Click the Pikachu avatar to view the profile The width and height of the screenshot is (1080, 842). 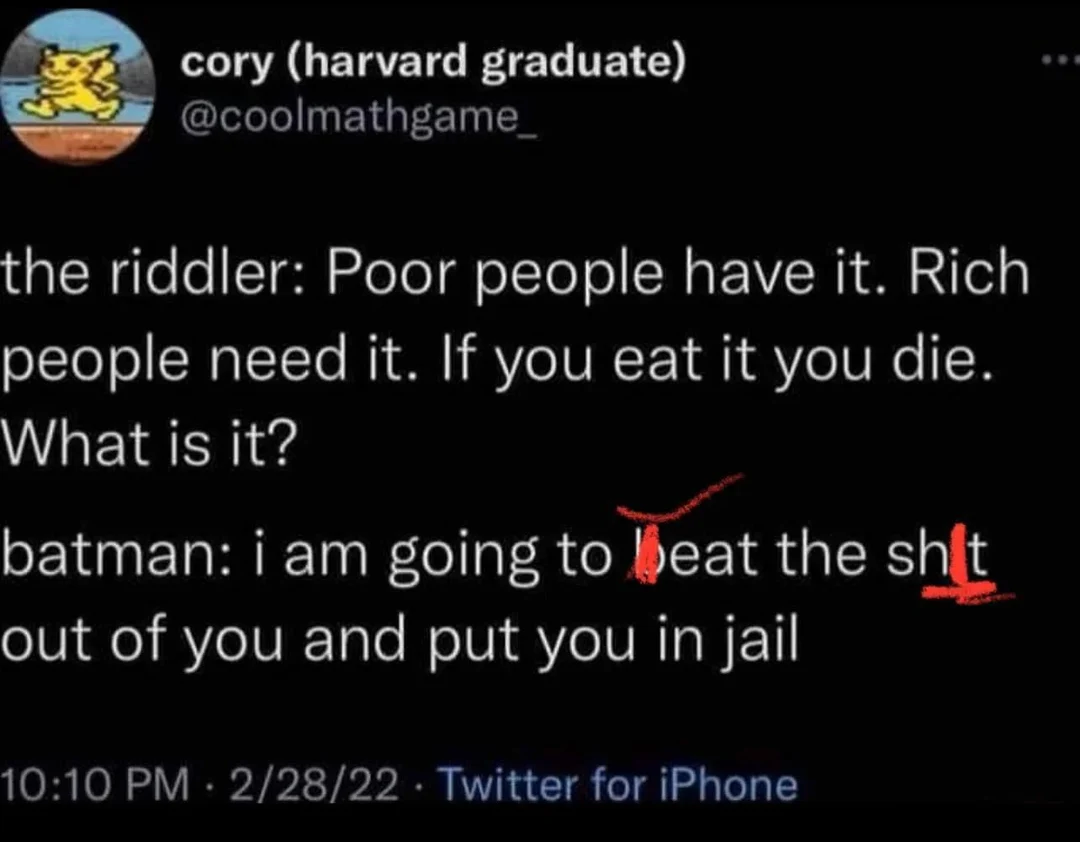77,85
